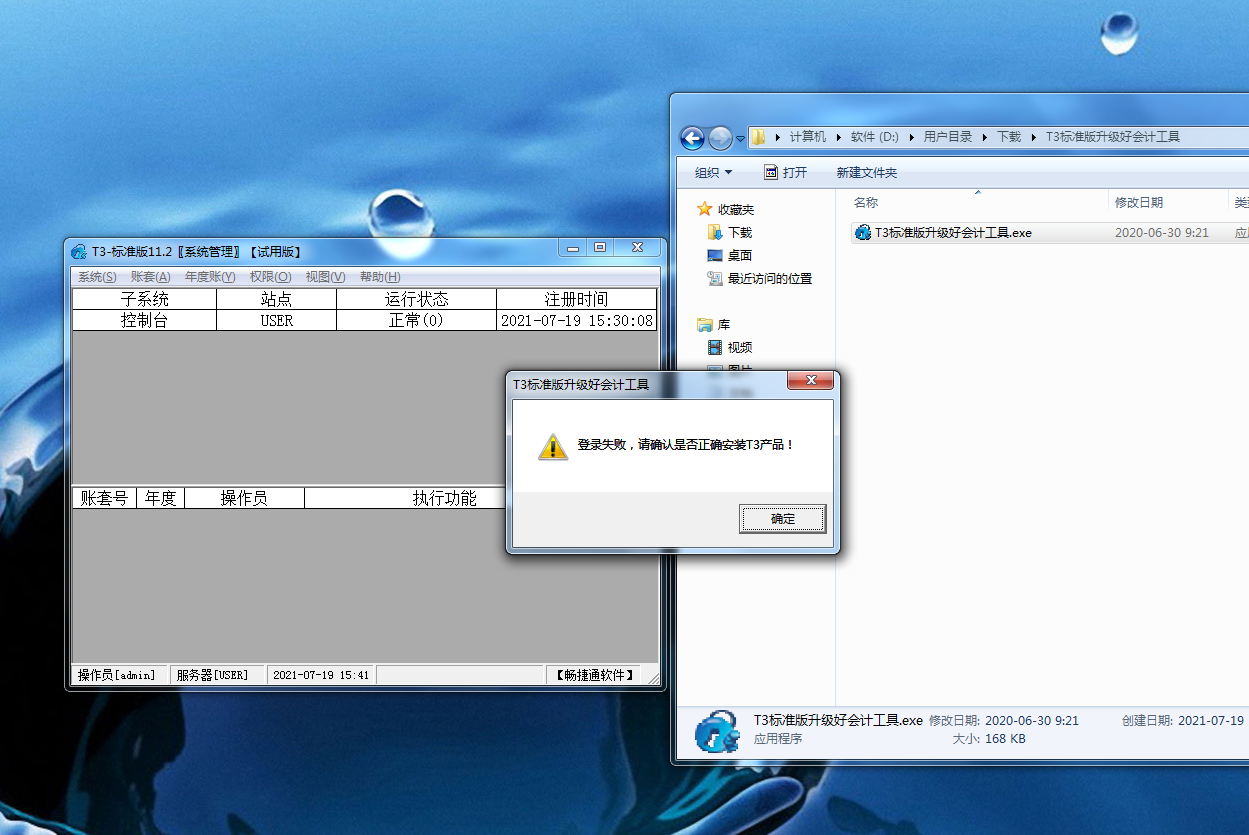Click the 账套号 column header
This screenshot has width=1249, height=835.
tap(104, 498)
